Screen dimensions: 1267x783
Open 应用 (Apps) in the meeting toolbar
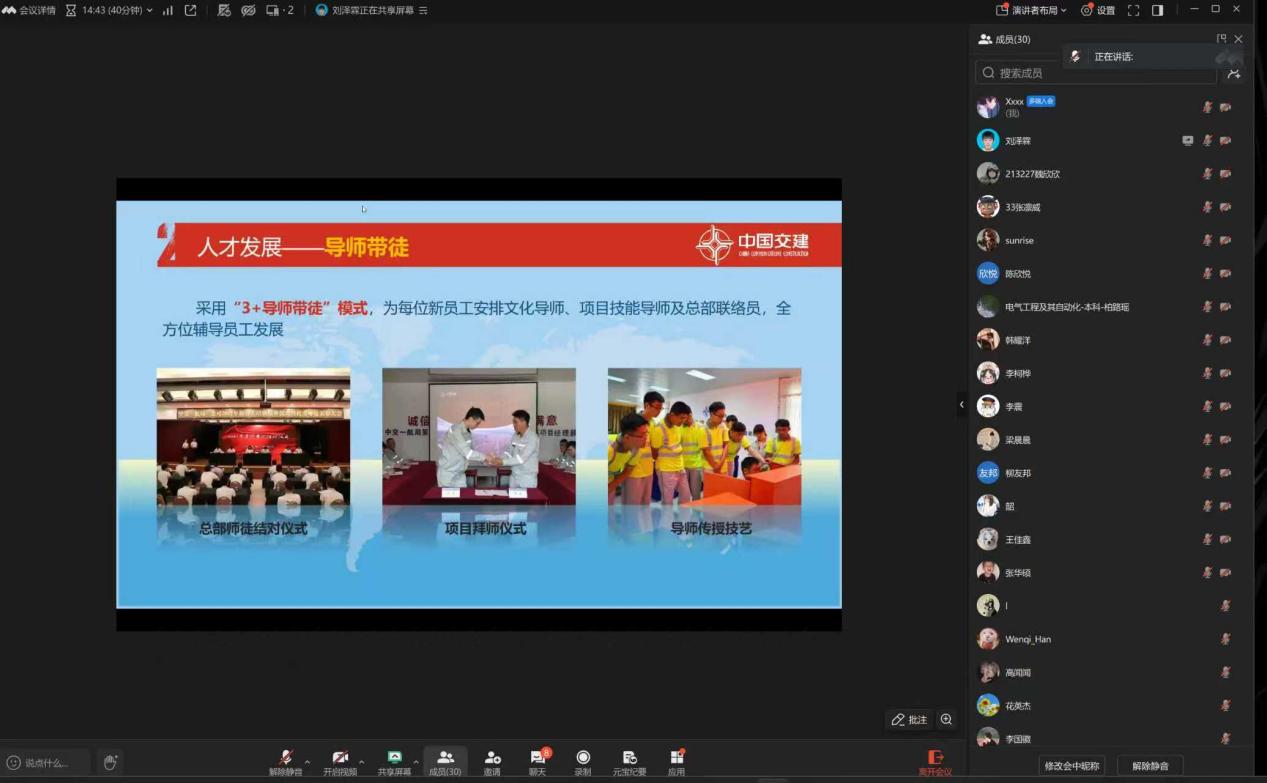(677, 761)
